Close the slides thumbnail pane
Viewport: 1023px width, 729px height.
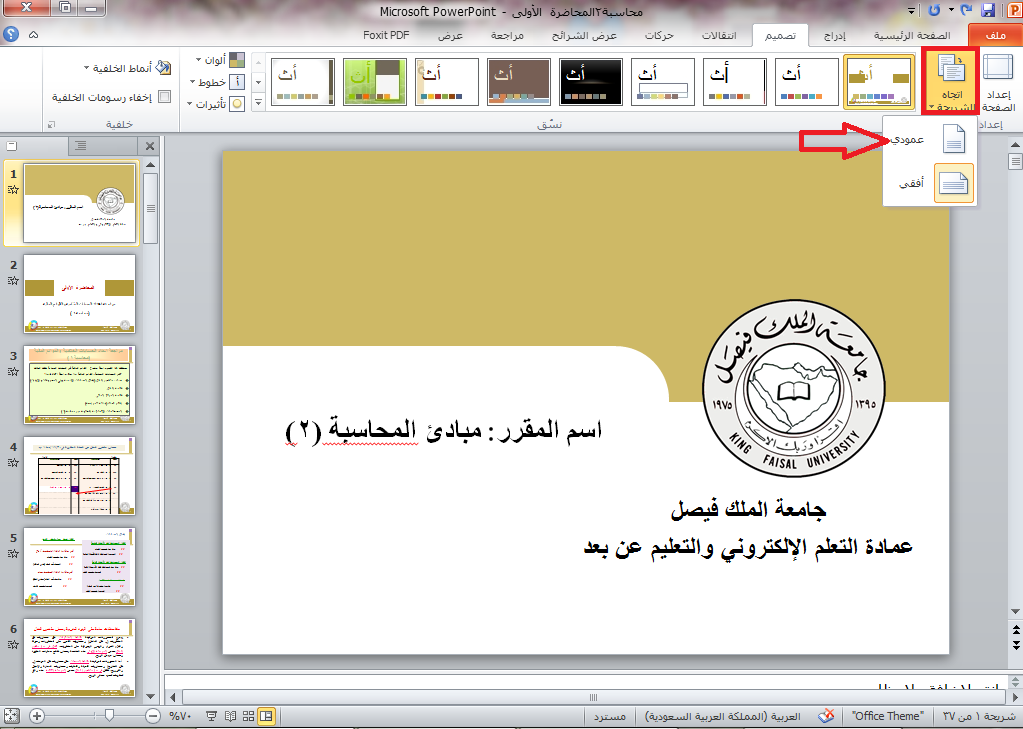(x=150, y=146)
